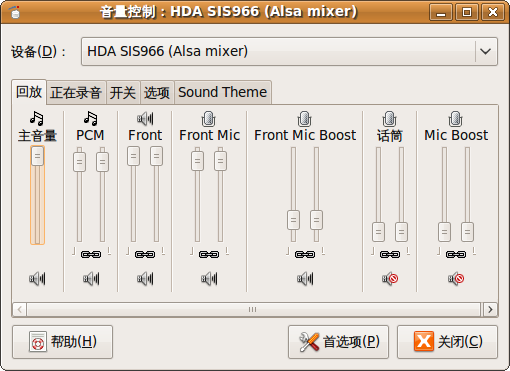Click the Front Mic Boost label text
The width and height of the screenshot is (510, 371).
[305, 135]
